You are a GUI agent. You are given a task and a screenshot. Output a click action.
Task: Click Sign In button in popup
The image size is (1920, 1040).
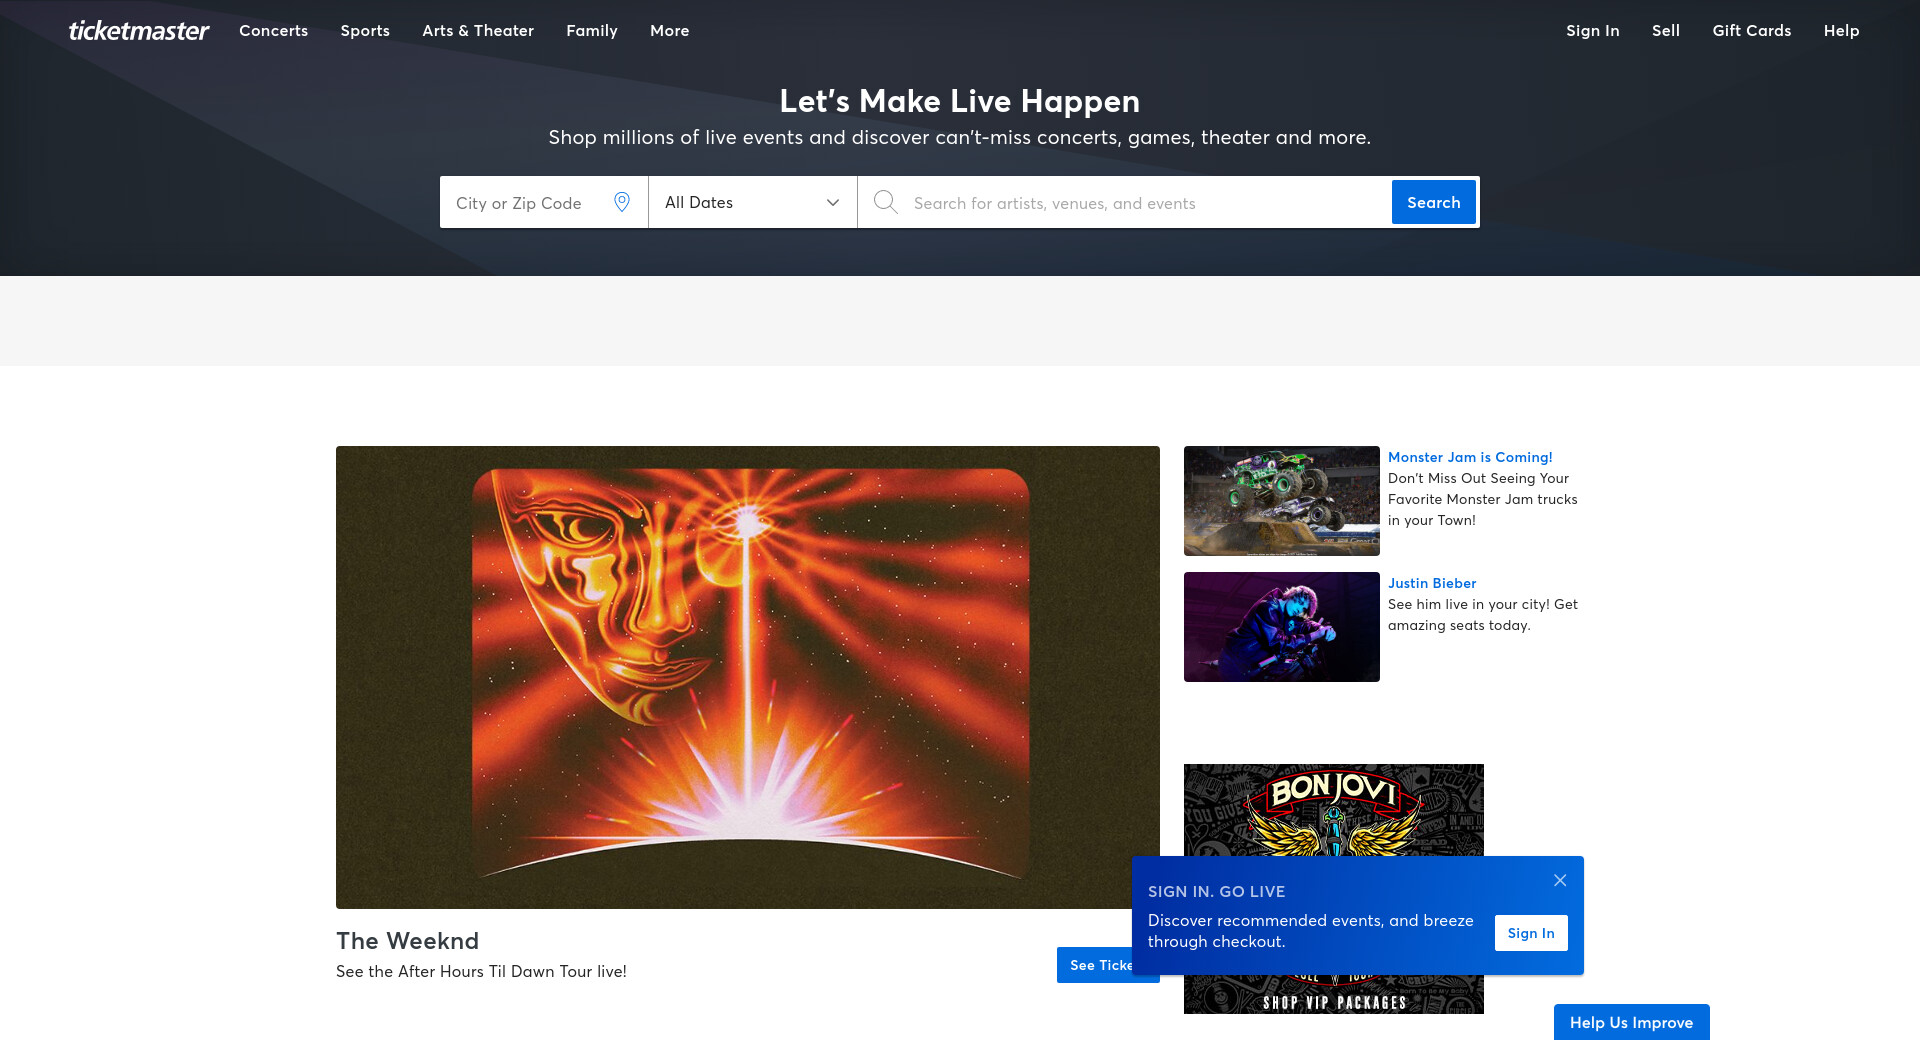point(1531,933)
